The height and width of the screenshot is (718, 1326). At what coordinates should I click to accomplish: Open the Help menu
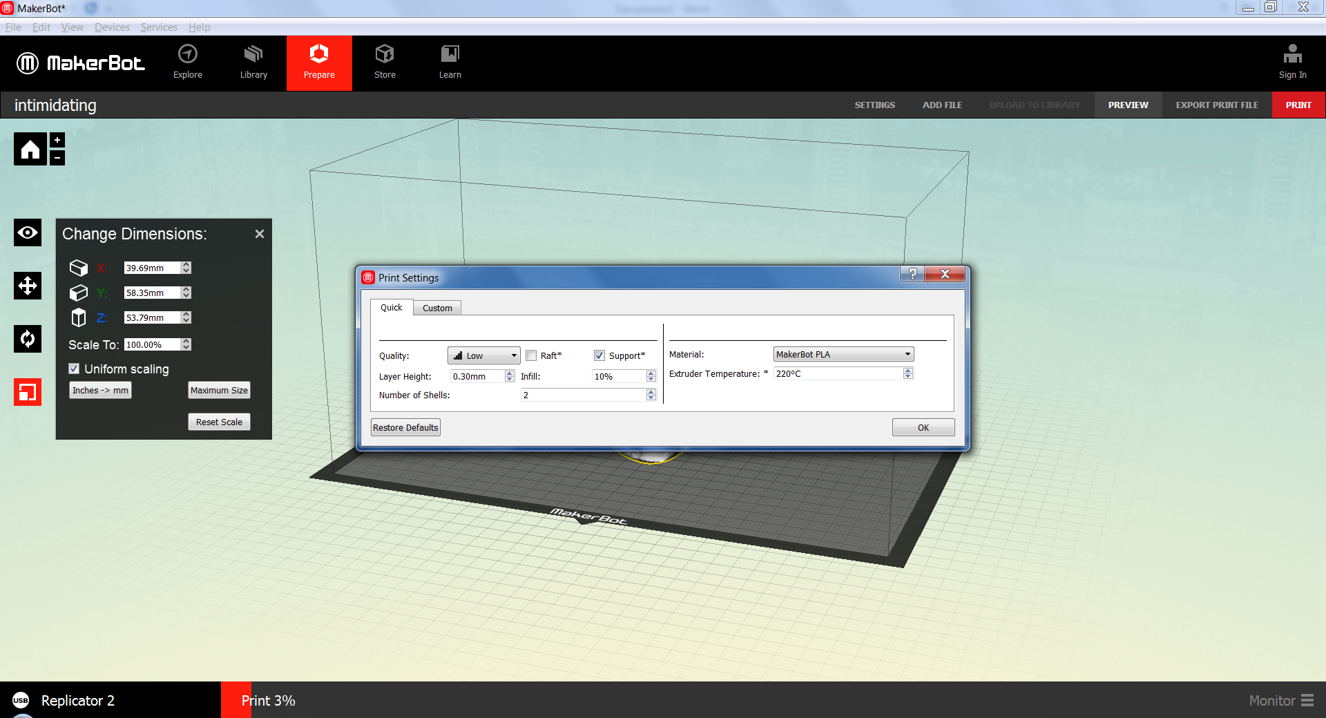point(199,27)
